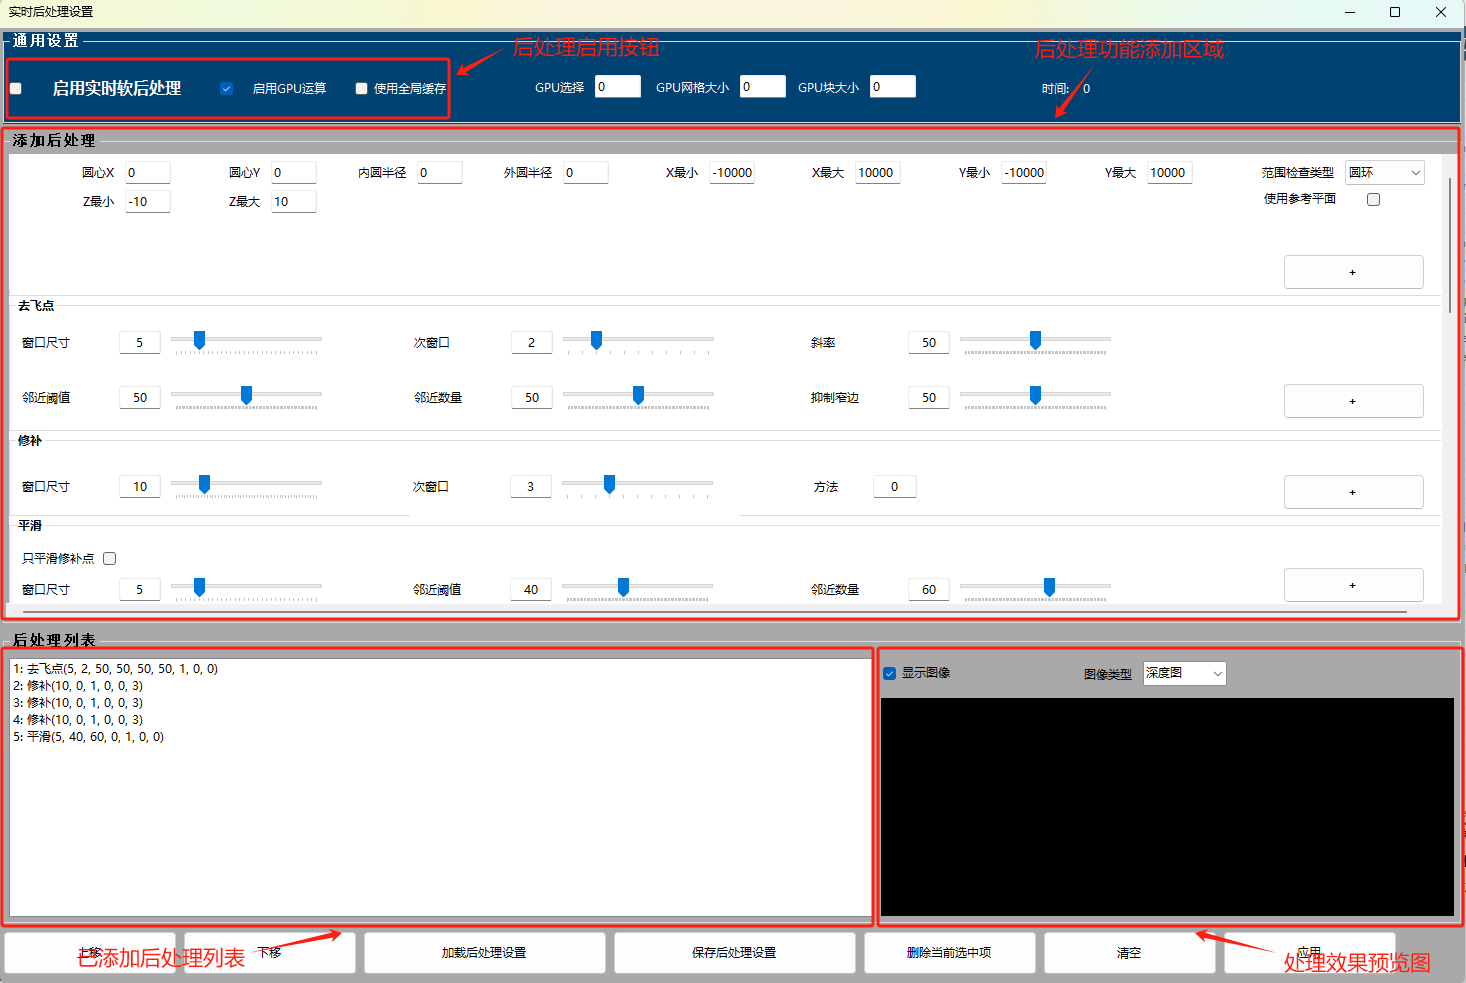Click the GPU选择 input field
This screenshot has height=983, width=1466.
tap(618, 87)
